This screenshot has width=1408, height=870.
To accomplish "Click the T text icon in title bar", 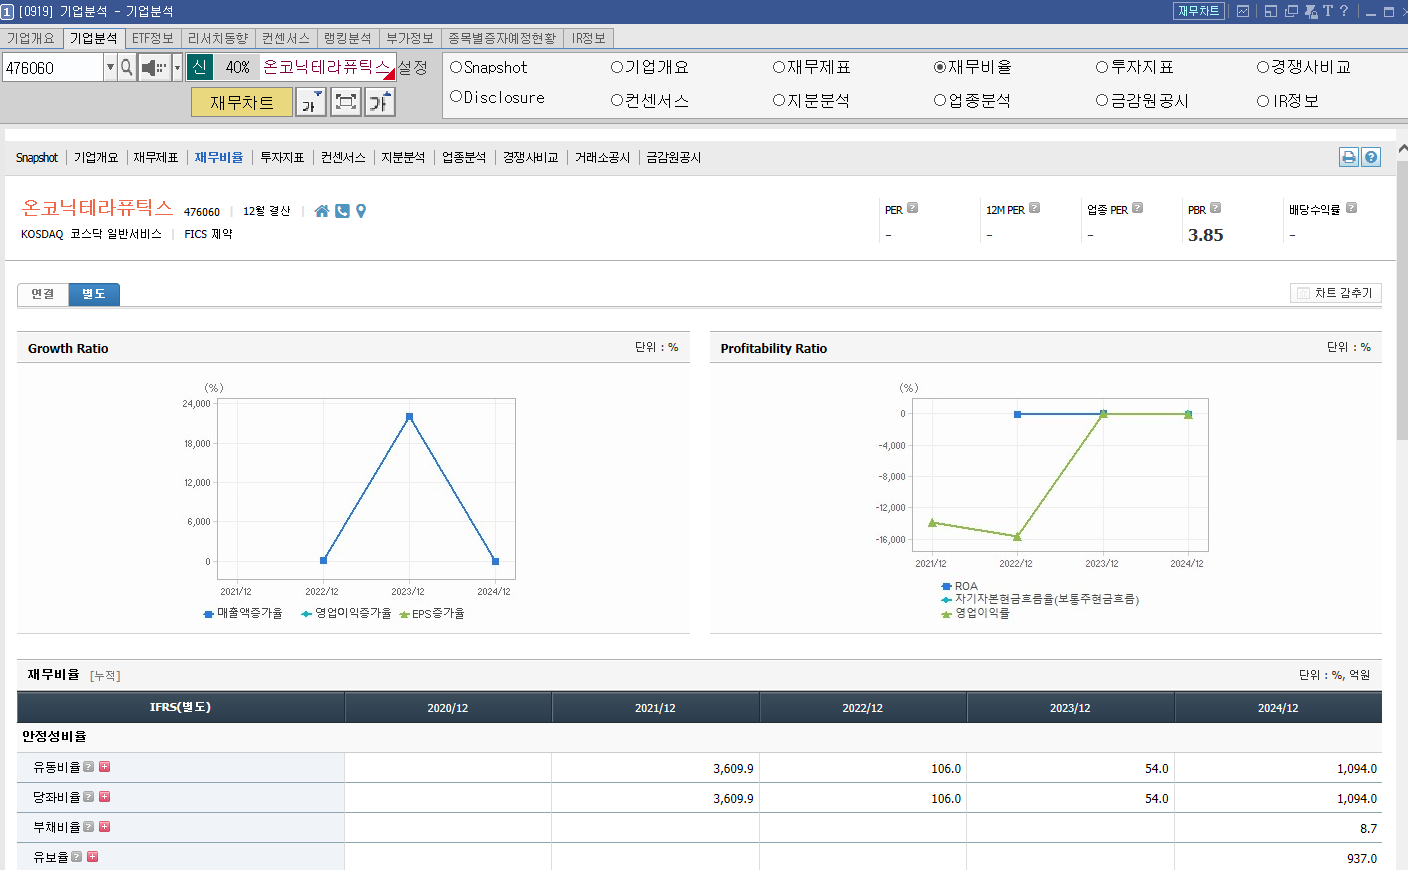I will click(1328, 11).
